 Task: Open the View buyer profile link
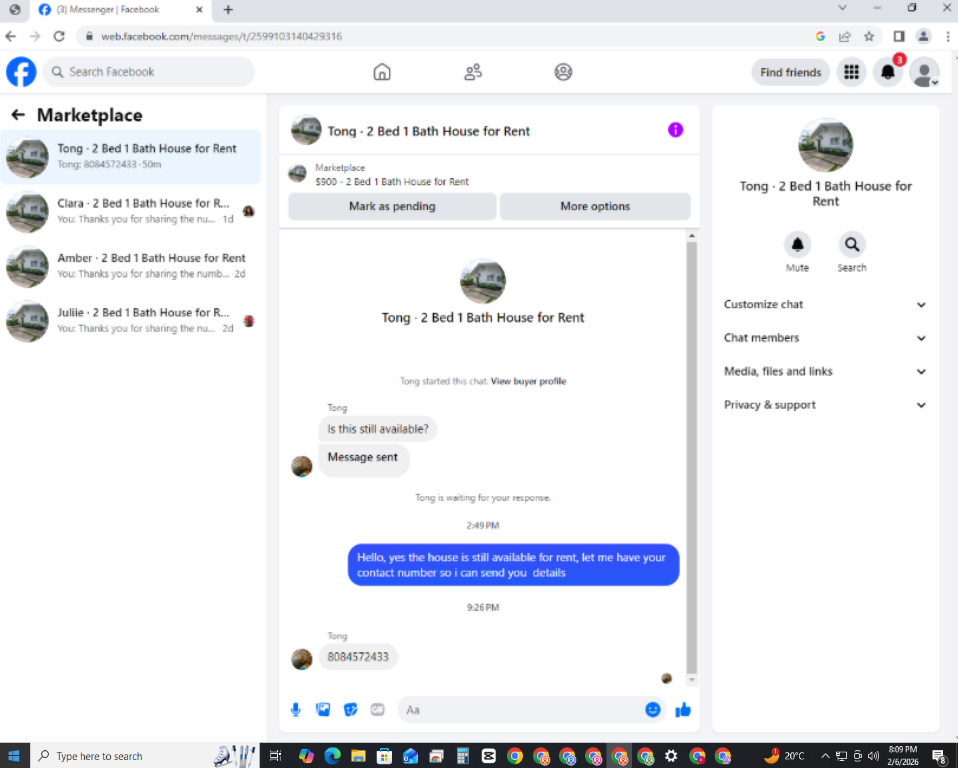pyautogui.click(x=528, y=381)
